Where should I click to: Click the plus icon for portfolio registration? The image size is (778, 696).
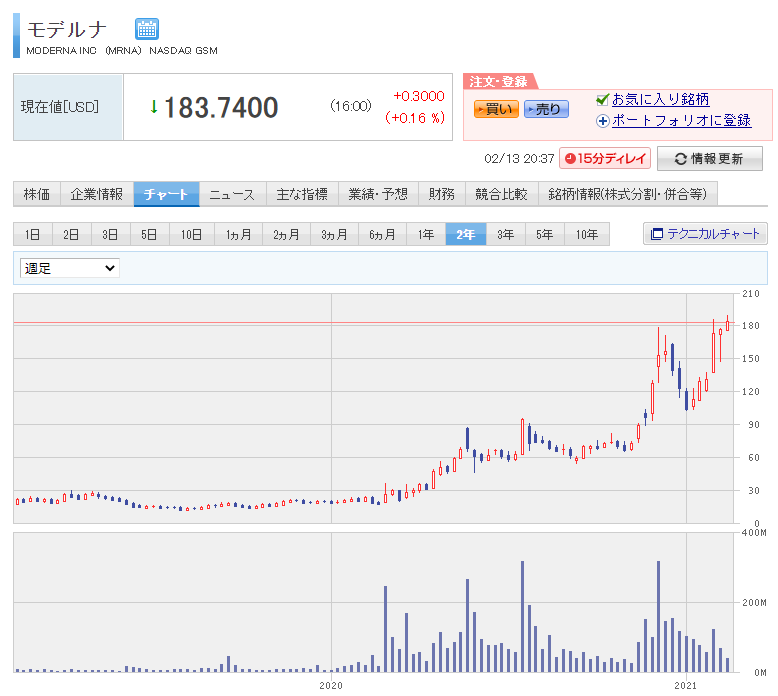click(602, 121)
